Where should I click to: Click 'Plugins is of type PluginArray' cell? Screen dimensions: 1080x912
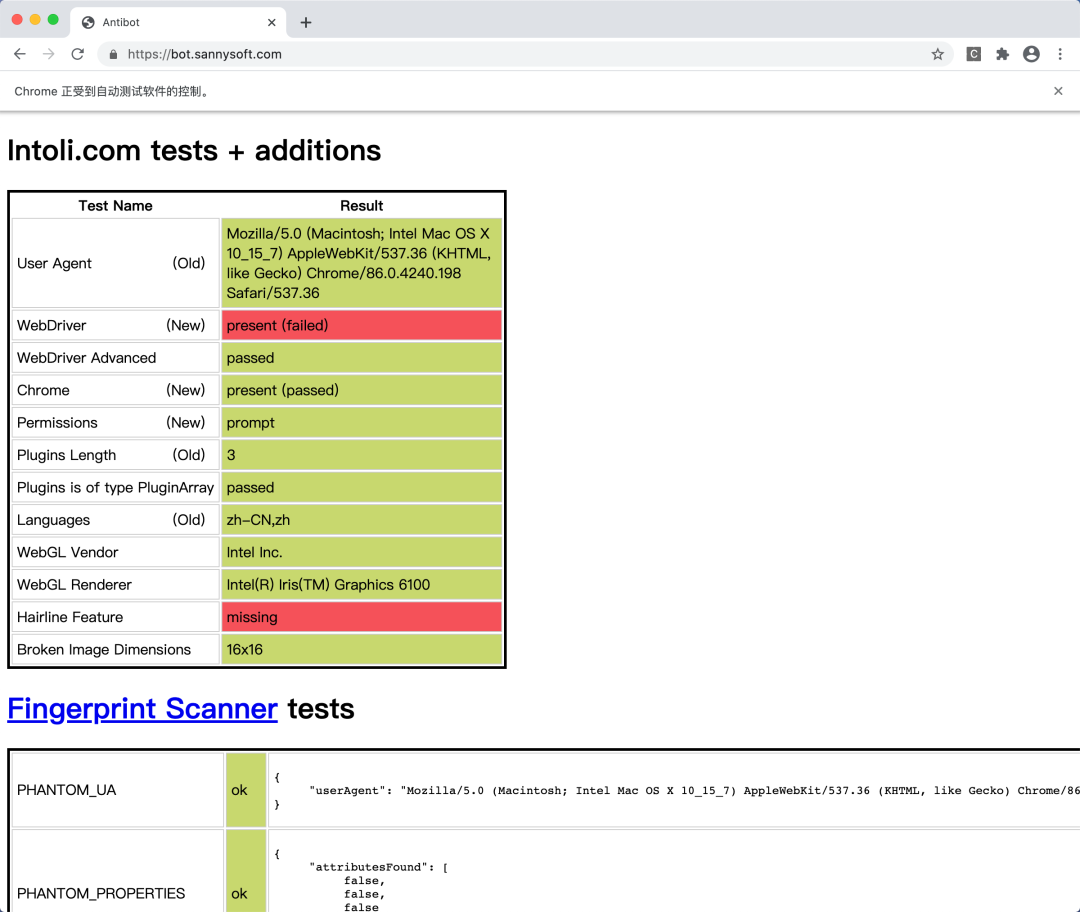click(x=116, y=487)
